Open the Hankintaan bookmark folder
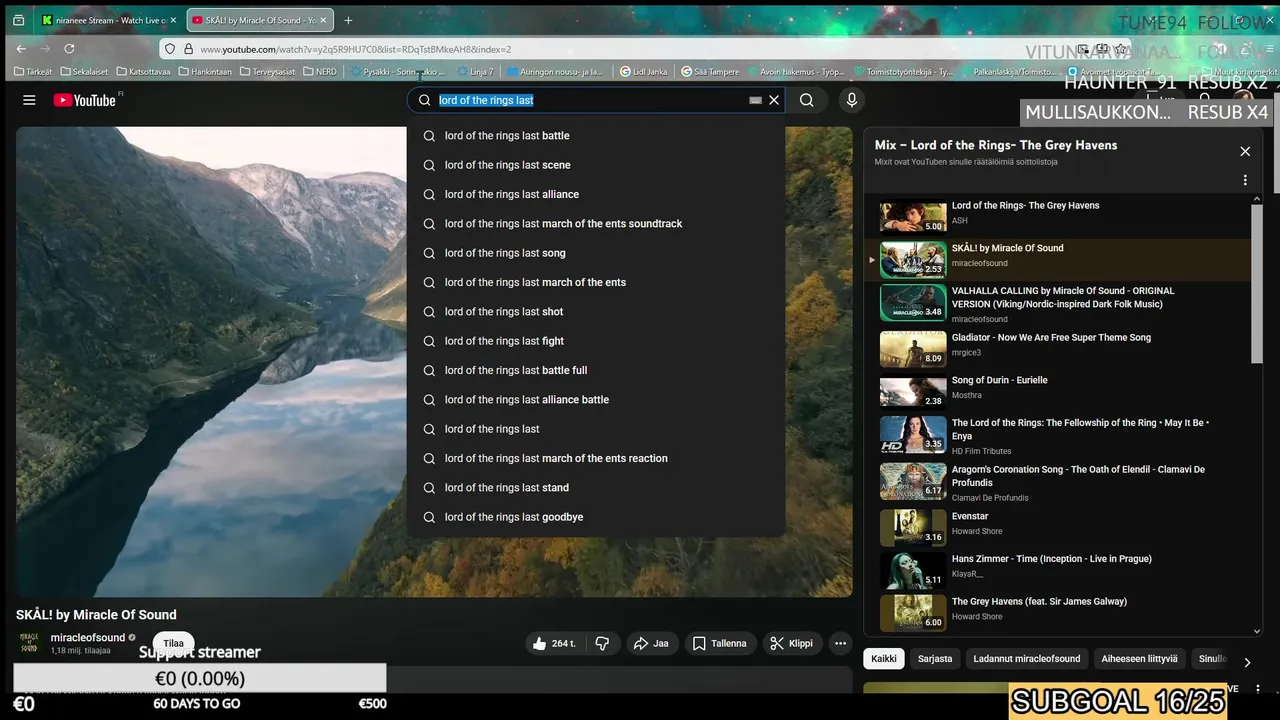Viewport: 1280px width, 720px height. pos(205,72)
